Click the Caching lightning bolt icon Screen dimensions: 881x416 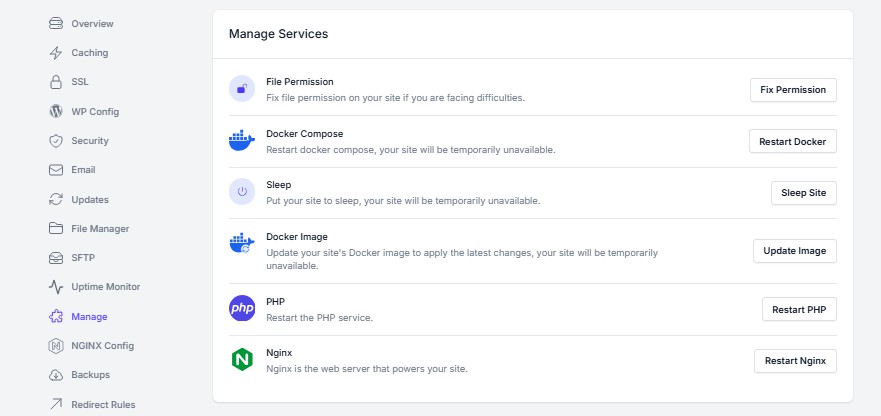coord(56,53)
